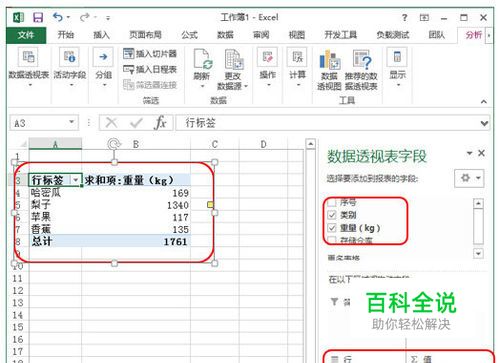The width and height of the screenshot is (500, 363).
Task: Click the formula bar cancel X icon
Action: [111, 123]
